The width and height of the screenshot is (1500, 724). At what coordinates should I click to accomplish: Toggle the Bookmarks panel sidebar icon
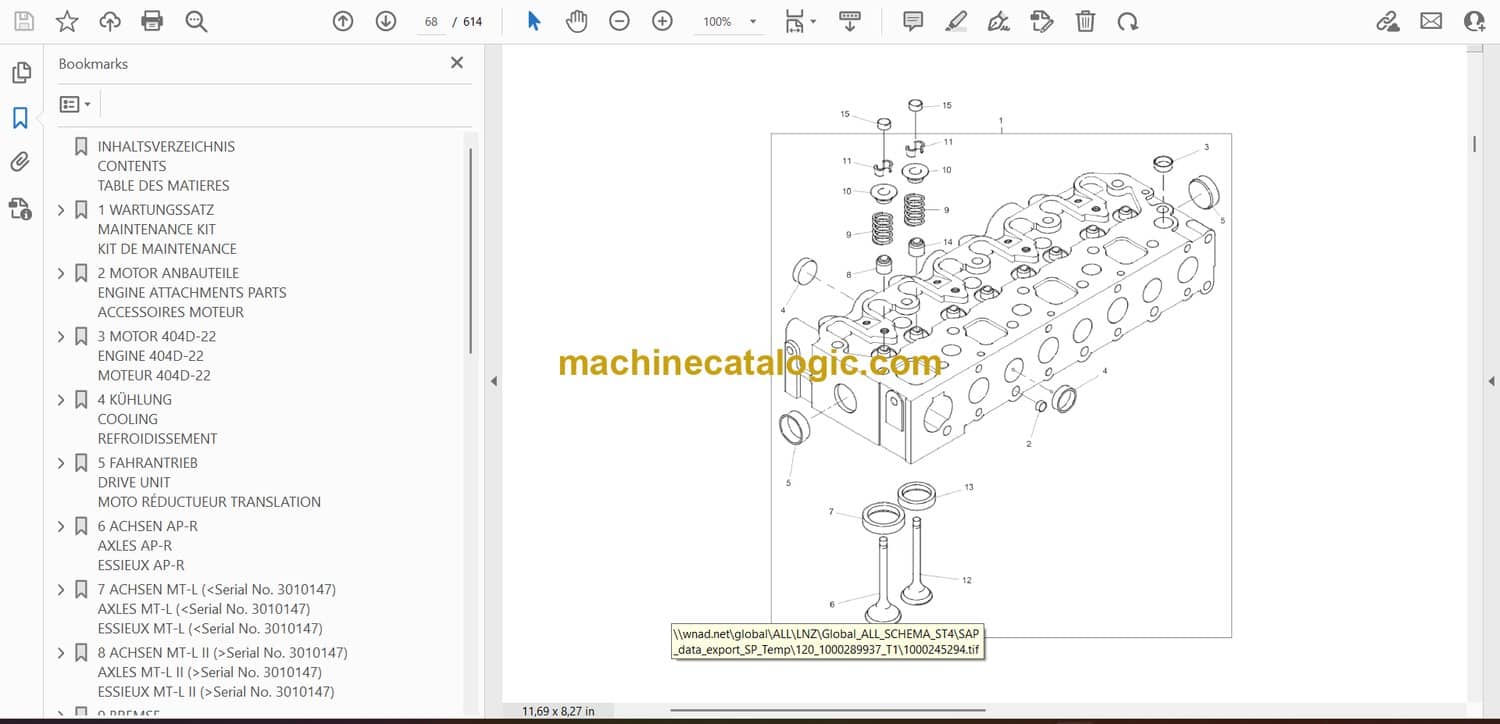(x=20, y=118)
